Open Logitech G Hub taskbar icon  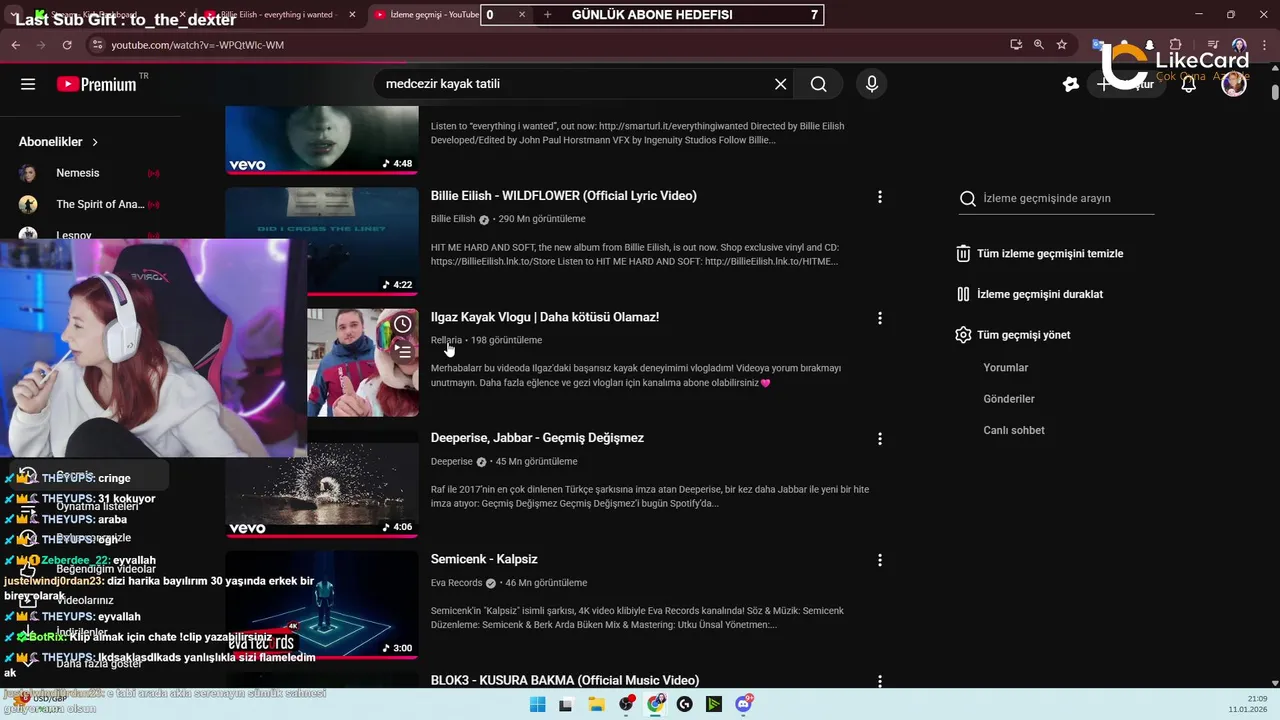tap(685, 704)
